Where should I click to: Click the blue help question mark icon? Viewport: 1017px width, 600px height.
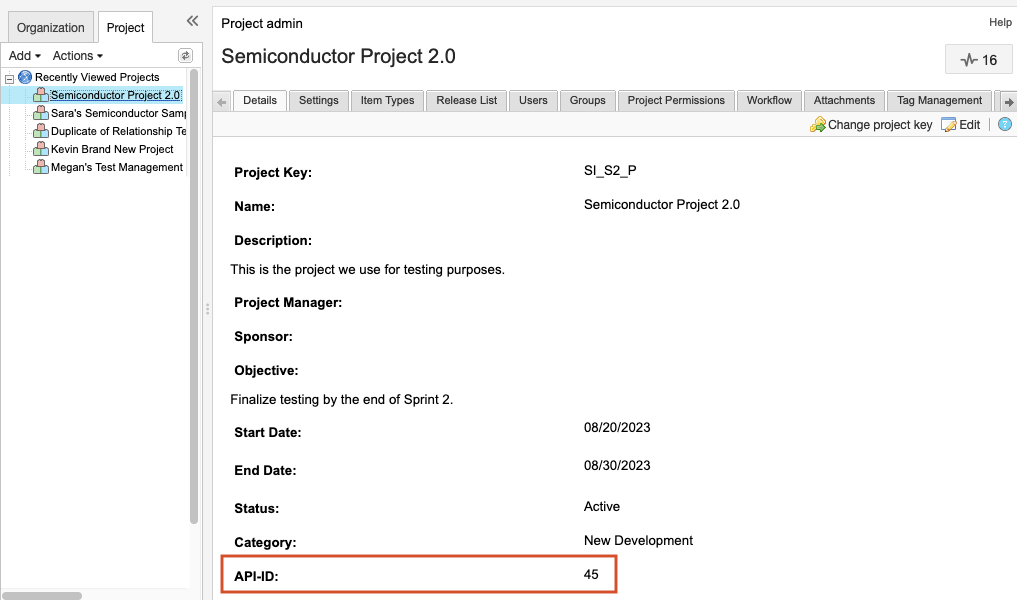tap(1005, 125)
